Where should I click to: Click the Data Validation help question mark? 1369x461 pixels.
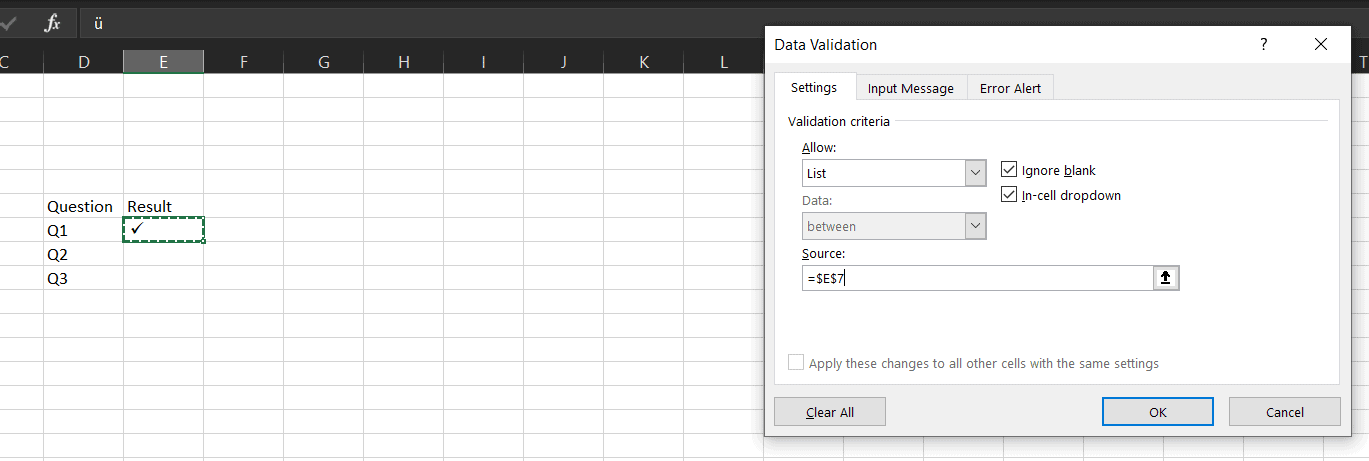coord(1264,44)
